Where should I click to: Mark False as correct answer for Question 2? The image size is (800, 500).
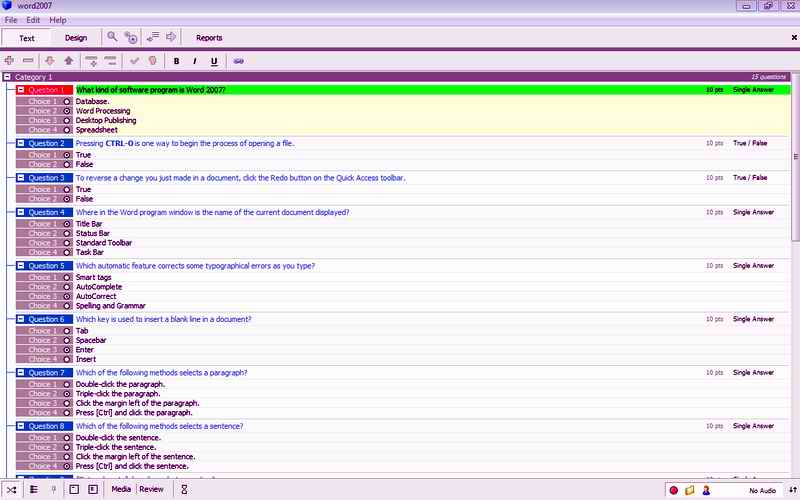[x=67, y=164]
